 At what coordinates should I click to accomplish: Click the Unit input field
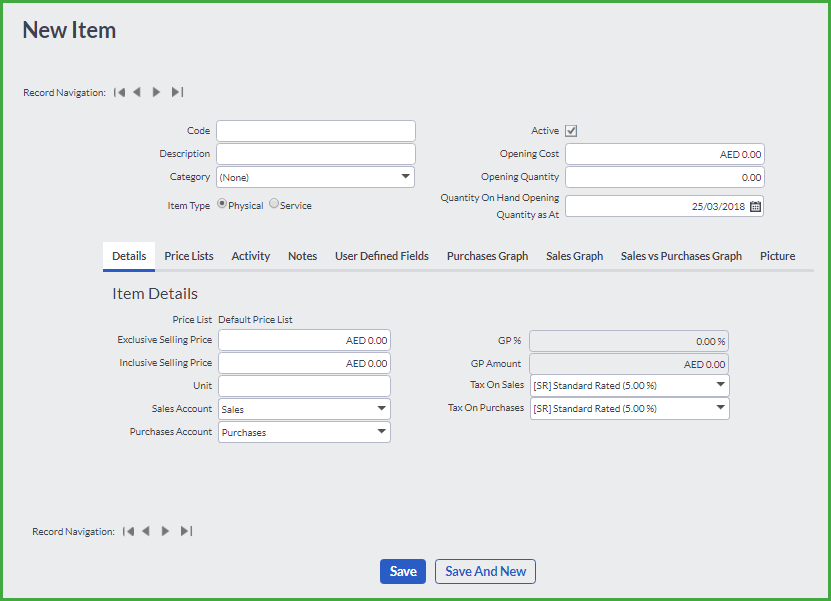pyautogui.click(x=304, y=386)
